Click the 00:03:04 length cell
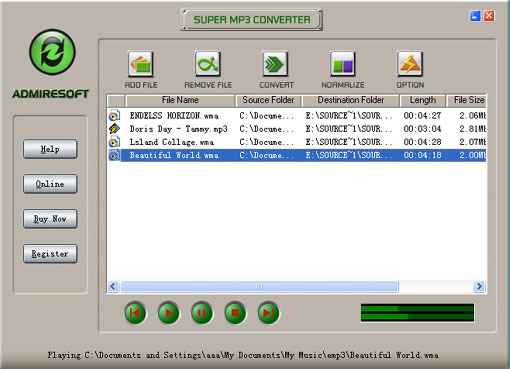Screen dimensions: 510x369 click(x=422, y=129)
